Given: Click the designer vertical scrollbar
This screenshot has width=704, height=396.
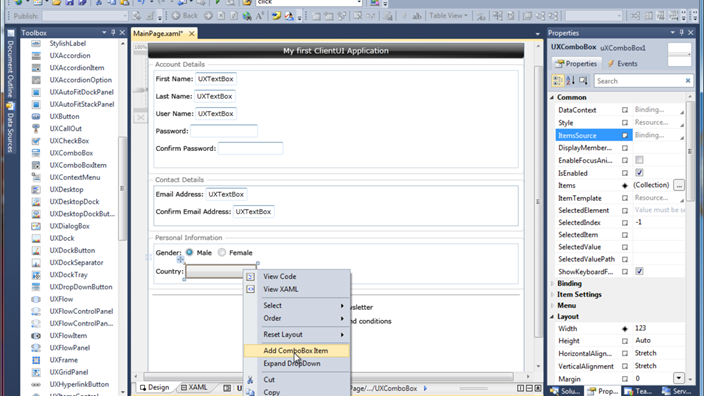Looking at the screenshot, I should pos(538,202).
